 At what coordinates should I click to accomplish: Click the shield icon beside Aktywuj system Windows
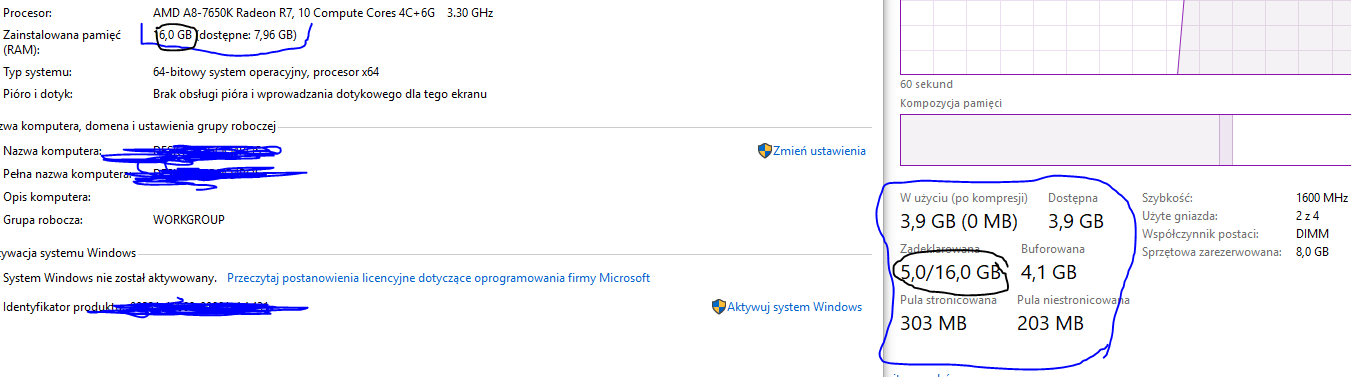tap(719, 307)
